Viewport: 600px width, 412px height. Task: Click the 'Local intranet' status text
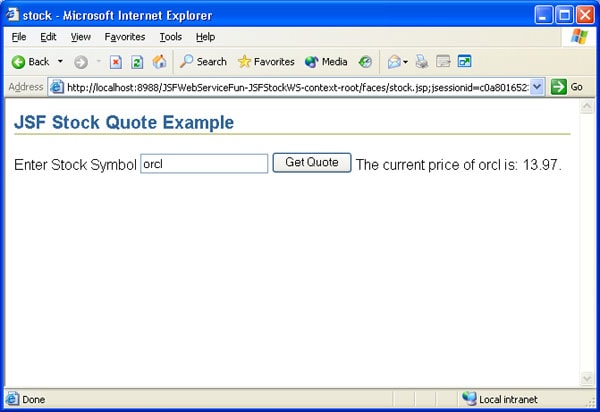click(509, 399)
